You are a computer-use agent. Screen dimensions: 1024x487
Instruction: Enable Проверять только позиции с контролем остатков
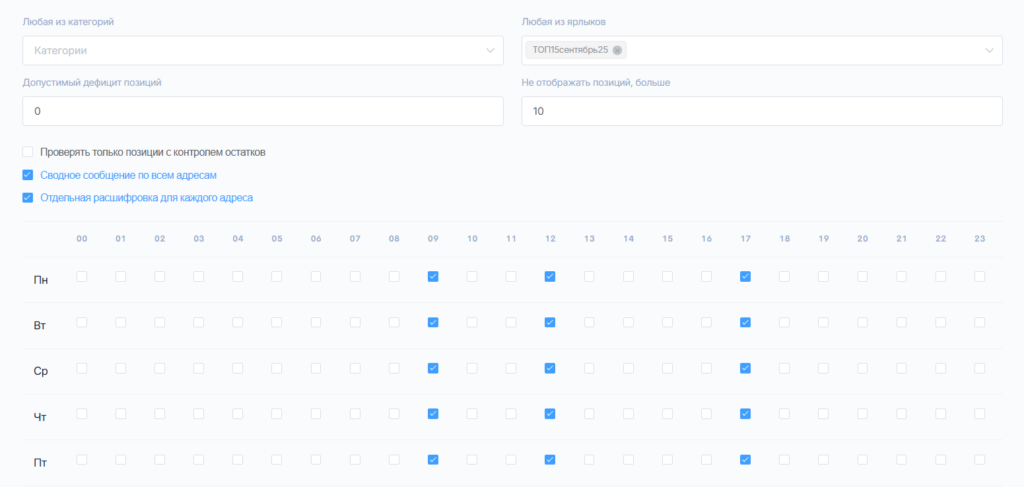pyautogui.click(x=28, y=152)
